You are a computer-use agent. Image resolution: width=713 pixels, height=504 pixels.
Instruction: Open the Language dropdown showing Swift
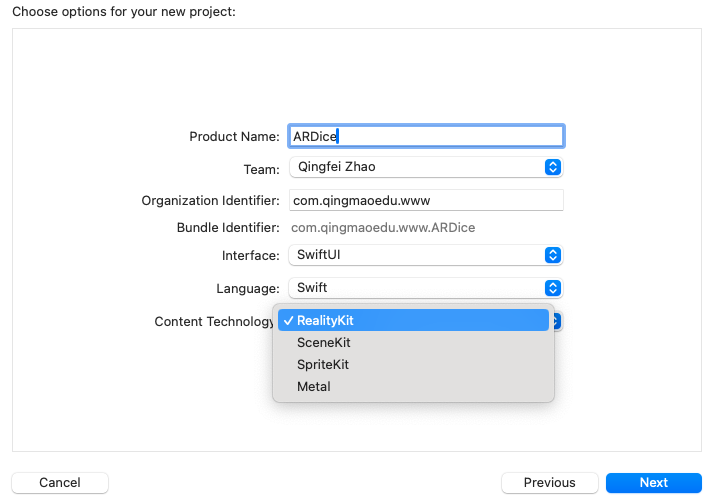click(425, 288)
